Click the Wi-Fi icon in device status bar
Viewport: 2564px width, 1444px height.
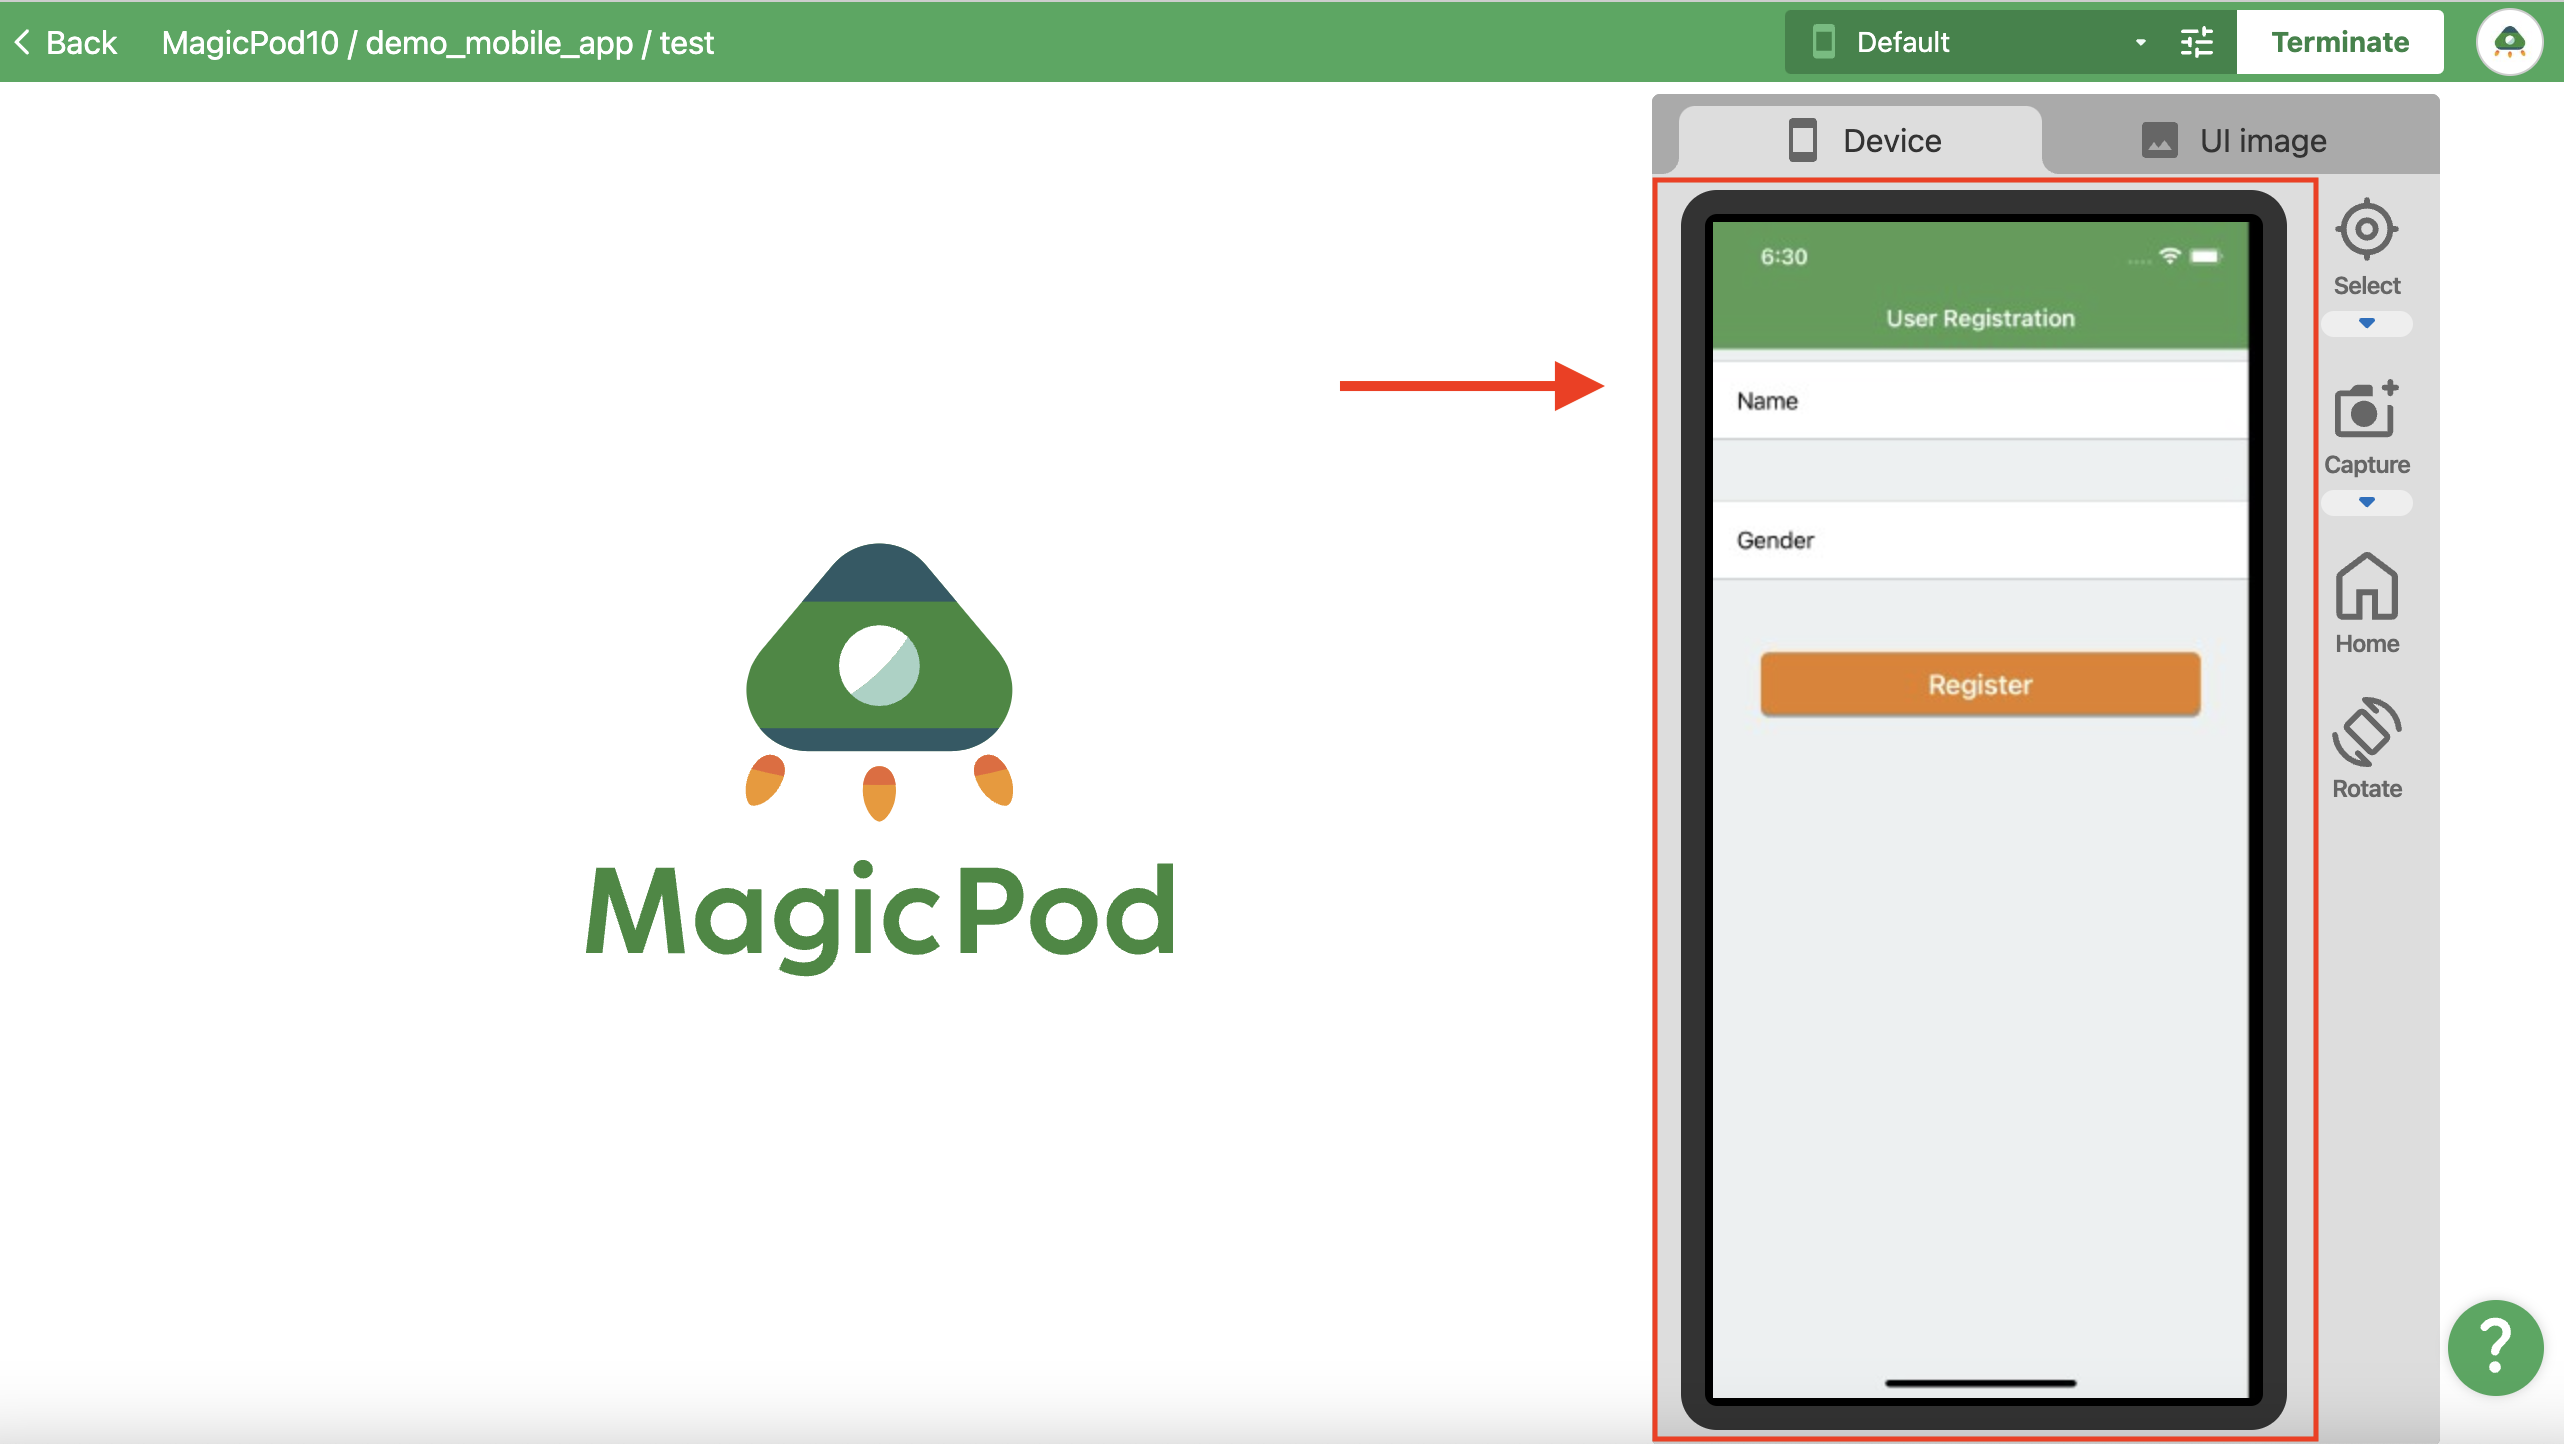(x=2169, y=256)
